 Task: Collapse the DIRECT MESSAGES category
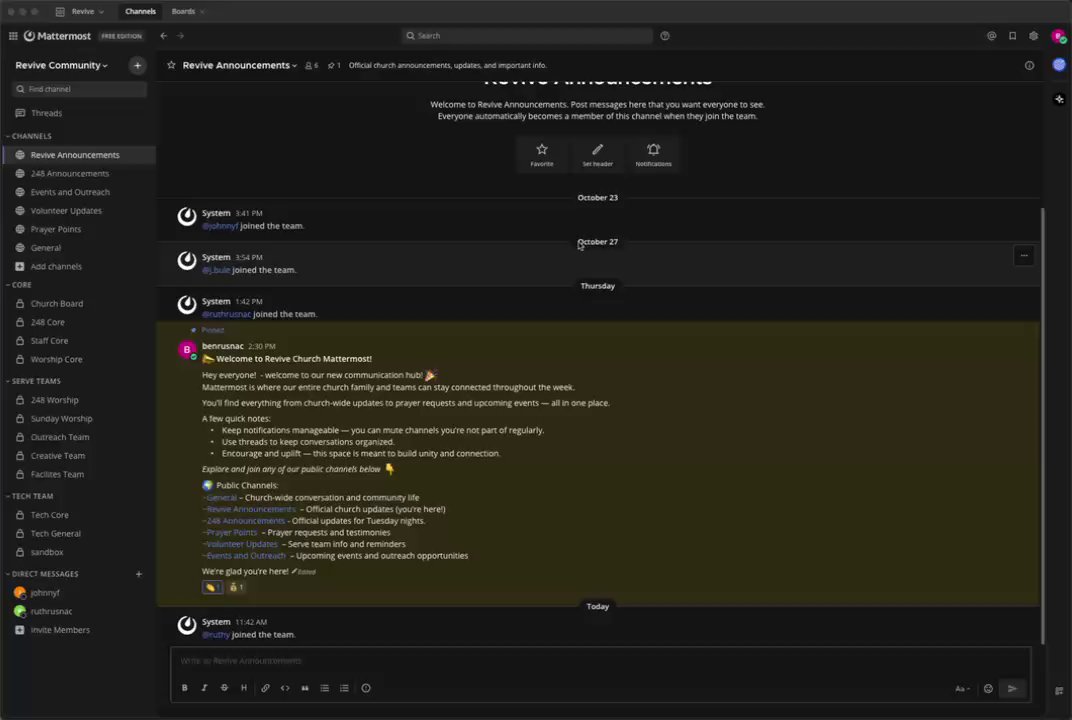[42, 574]
